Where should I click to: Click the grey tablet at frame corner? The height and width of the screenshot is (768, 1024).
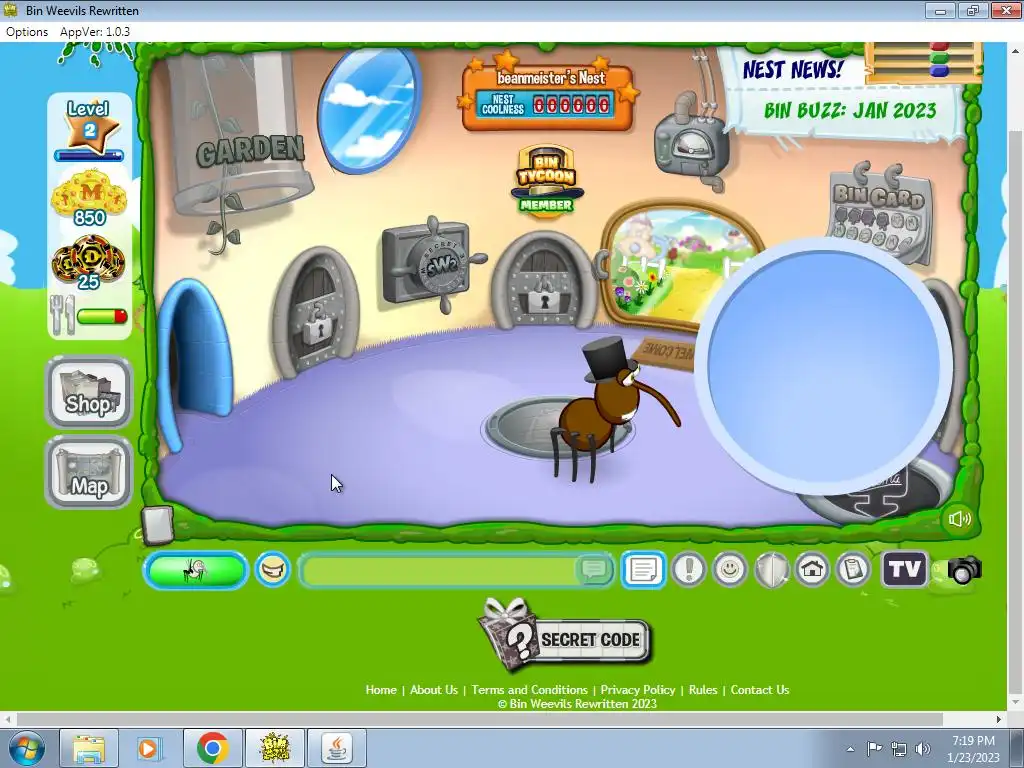tap(157, 524)
